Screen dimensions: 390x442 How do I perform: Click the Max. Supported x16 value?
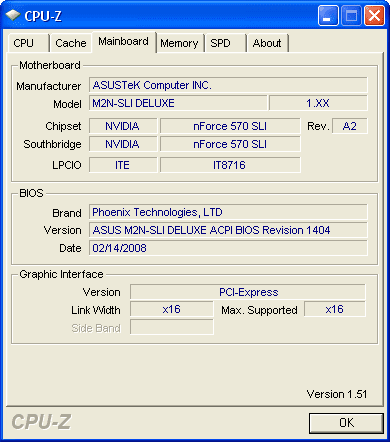pos(334,309)
